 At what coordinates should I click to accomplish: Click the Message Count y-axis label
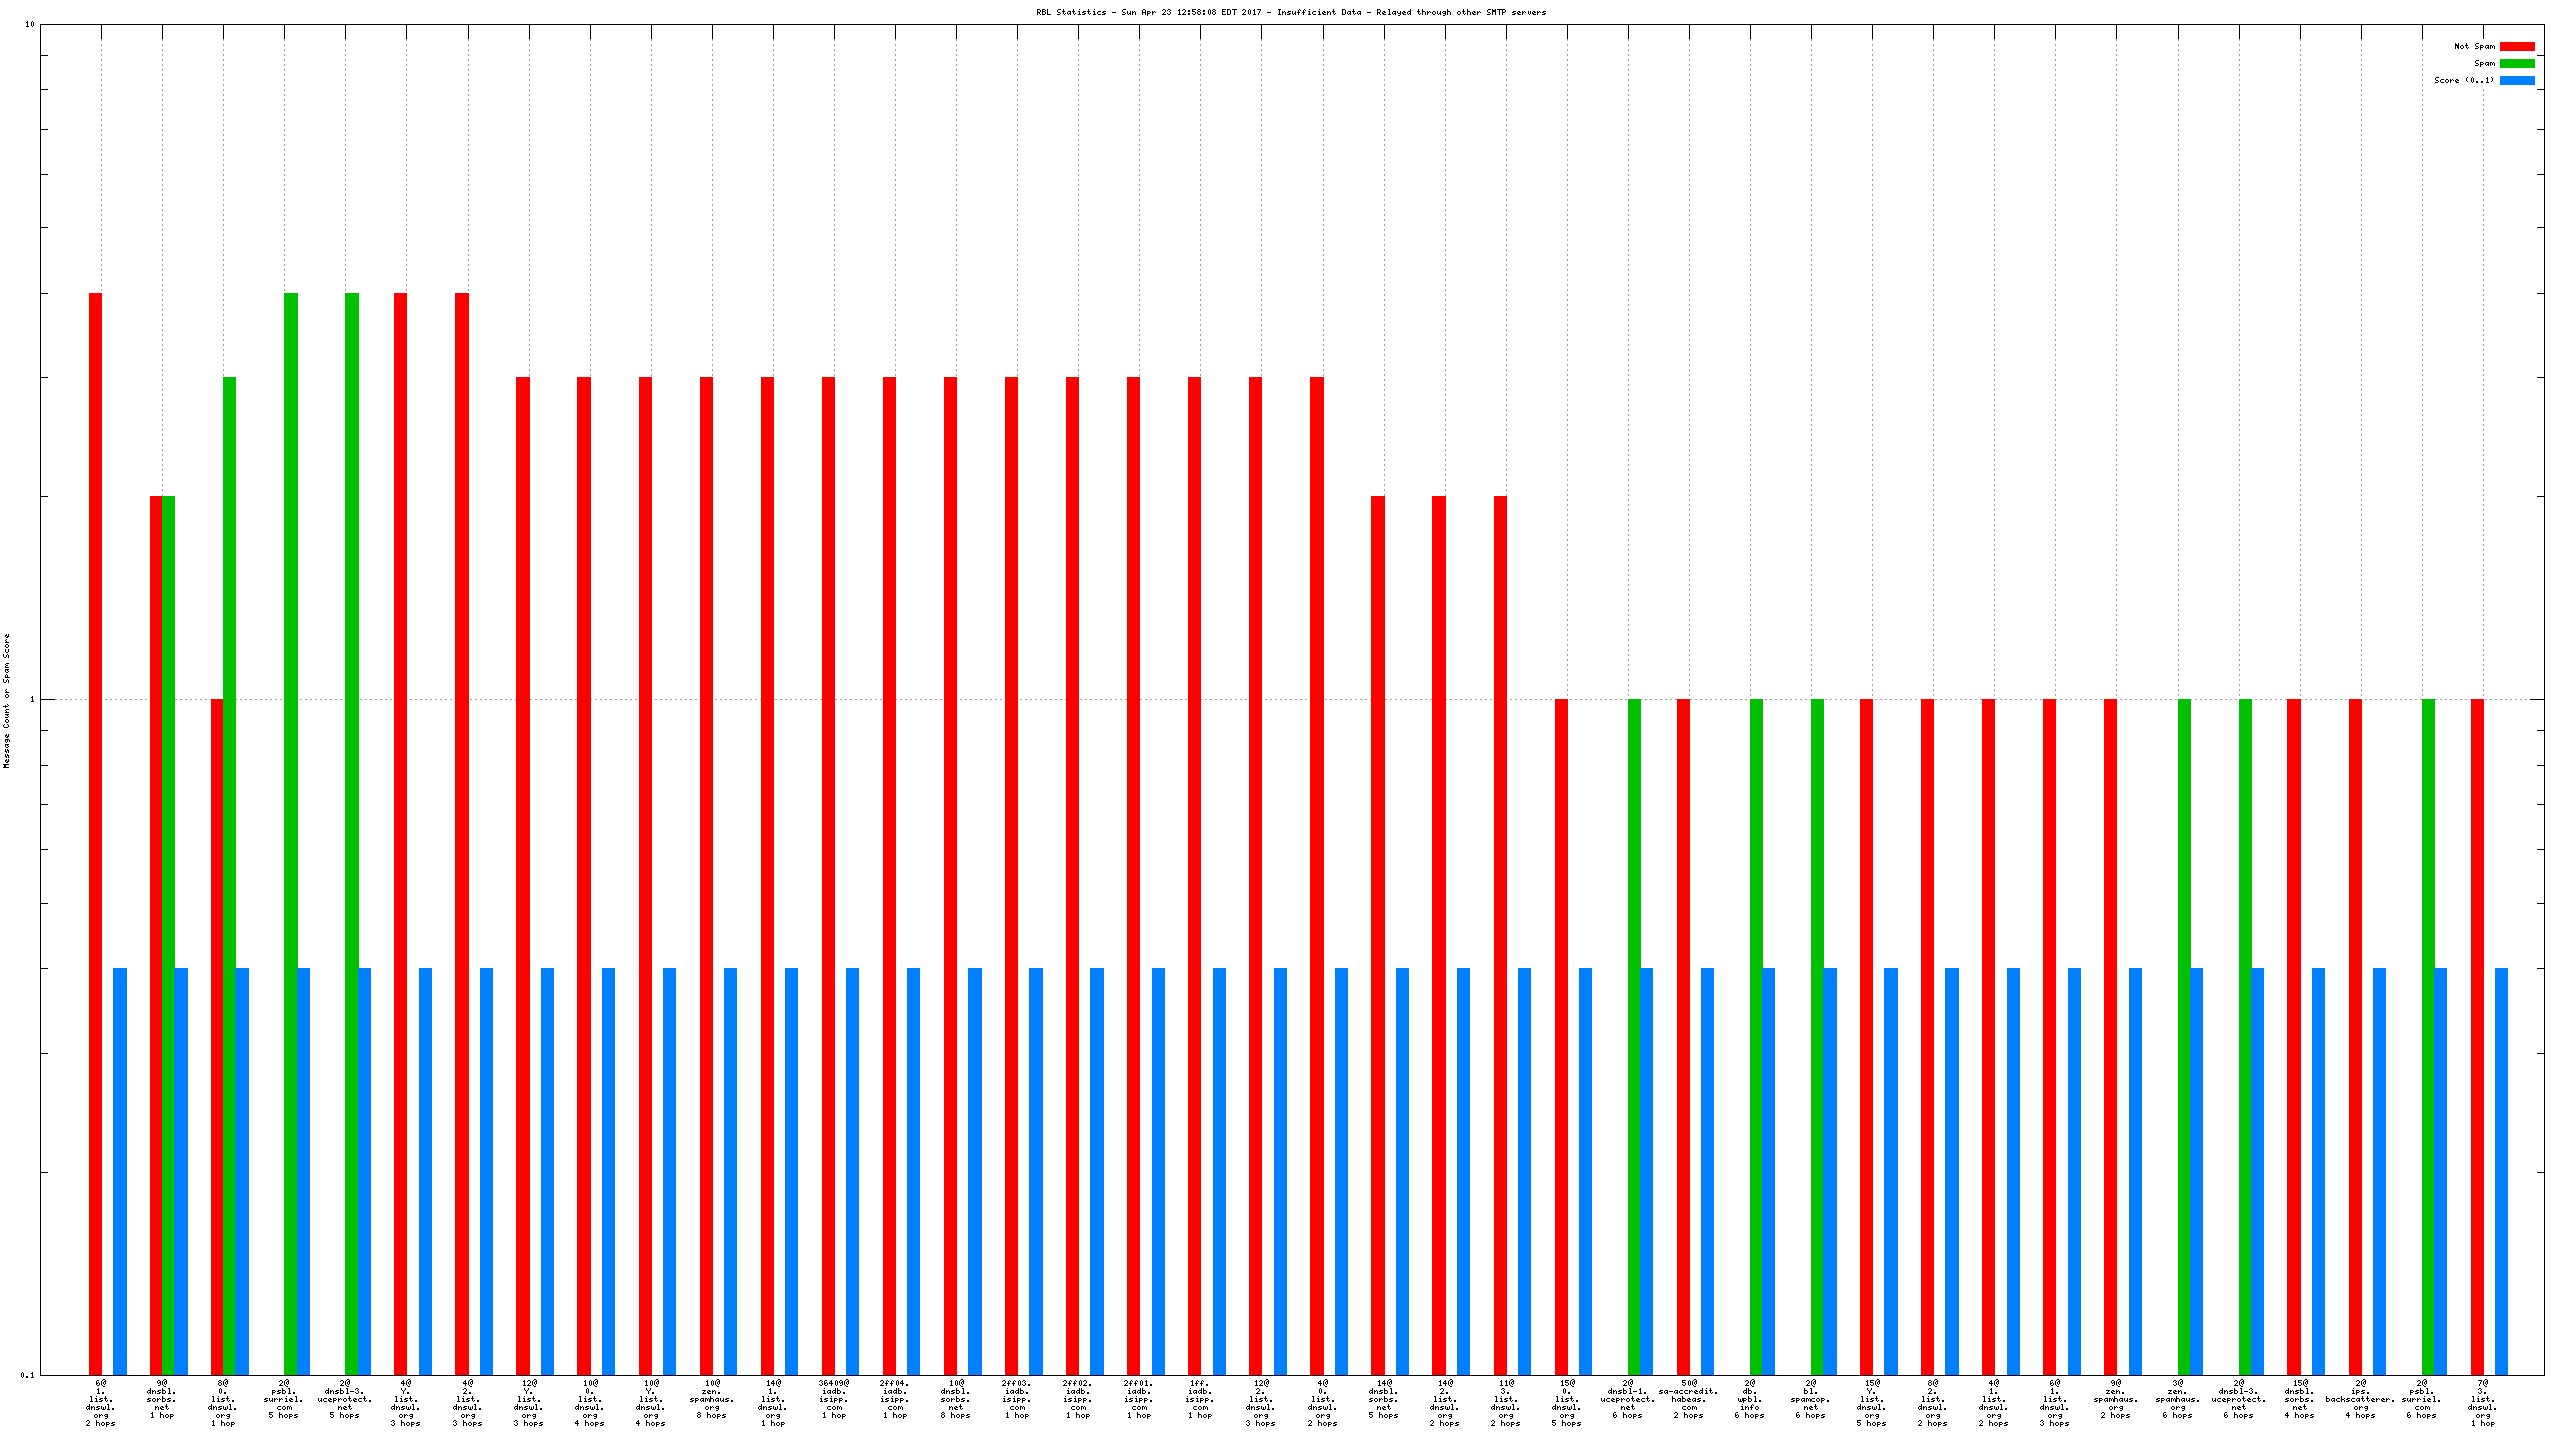click(x=6, y=700)
